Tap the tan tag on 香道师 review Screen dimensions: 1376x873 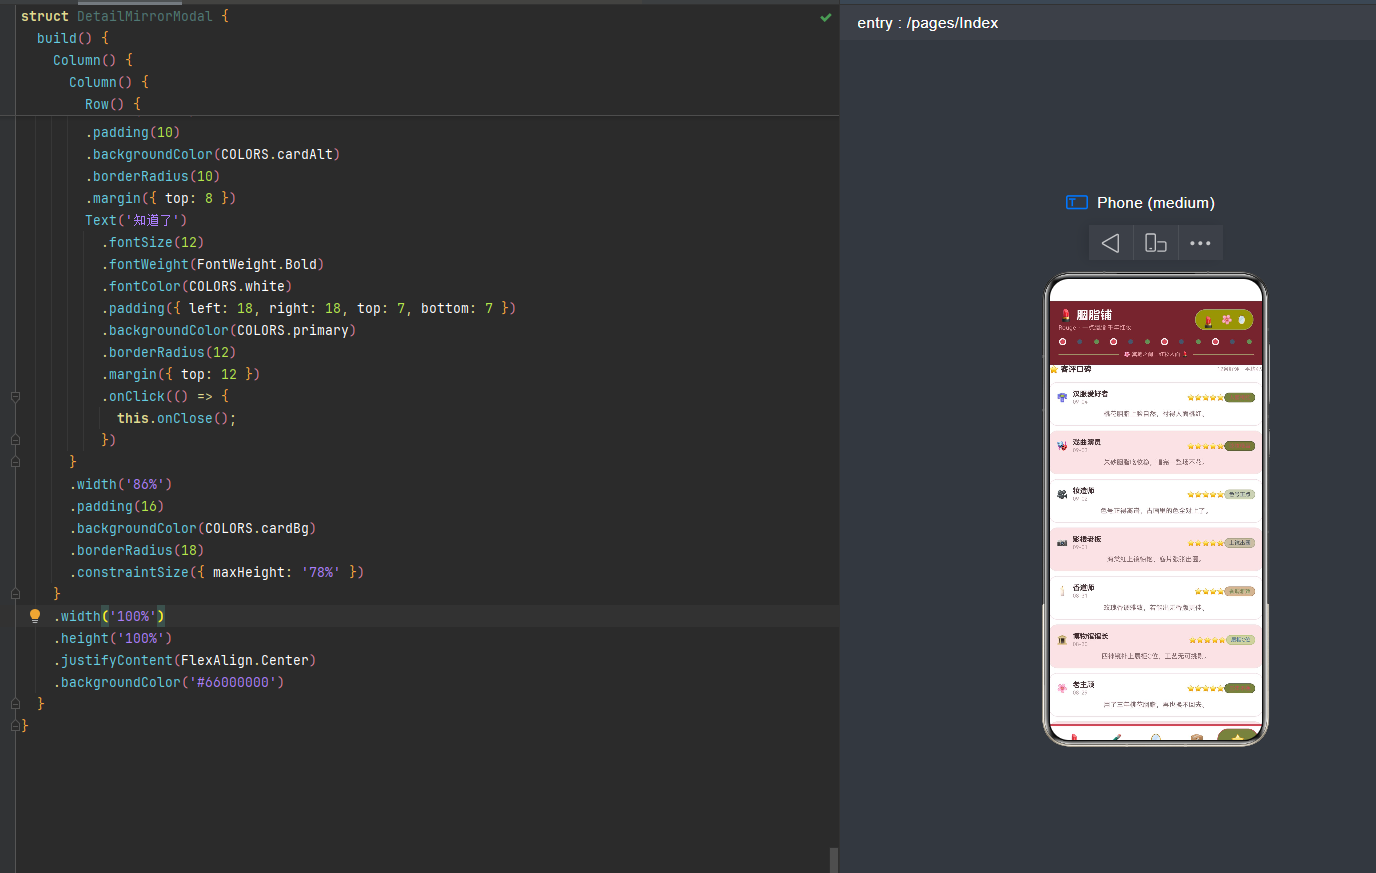pos(1240,591)
